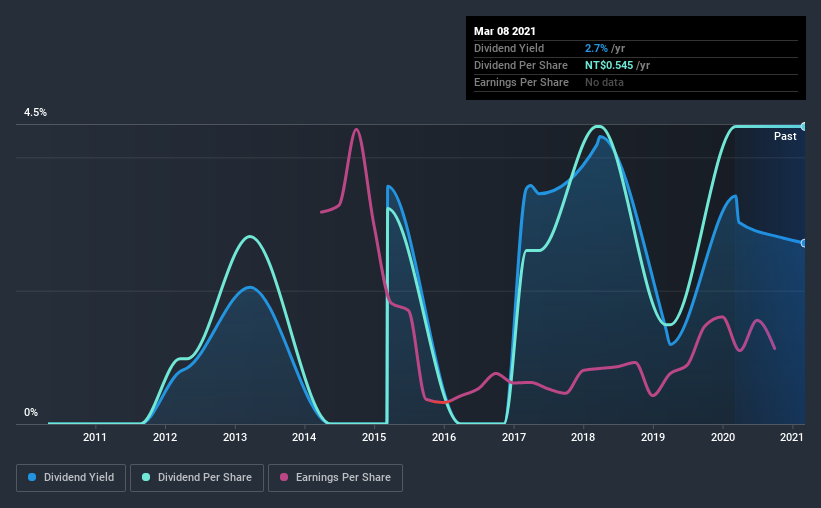The width and height of the screenshot is (821, 508).
Task: Click the 0% y-axis label
Action: 31,413
